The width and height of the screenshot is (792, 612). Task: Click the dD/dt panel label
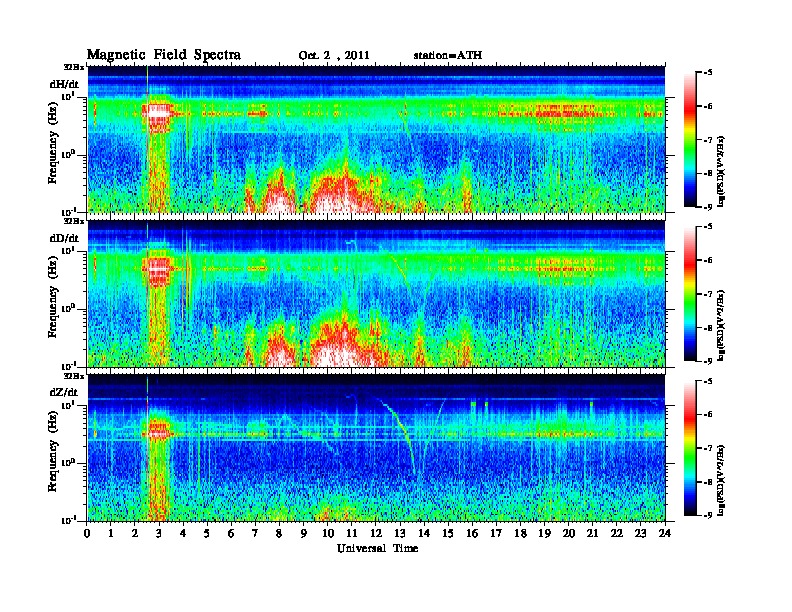tap(64, 238)
